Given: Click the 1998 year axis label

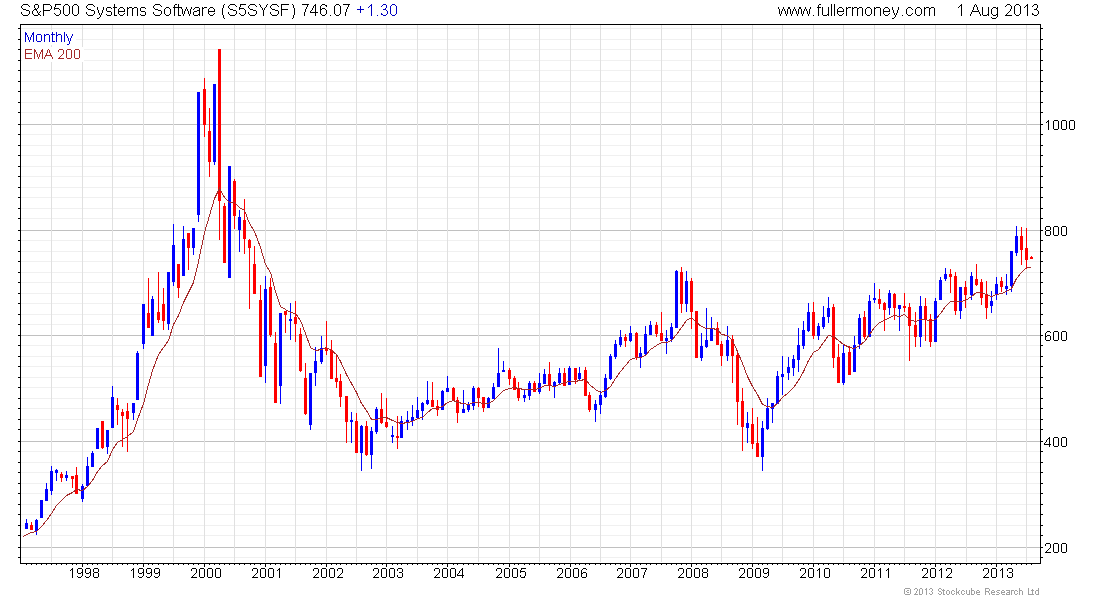Looking at the screenshot, I should pos(83,573).
